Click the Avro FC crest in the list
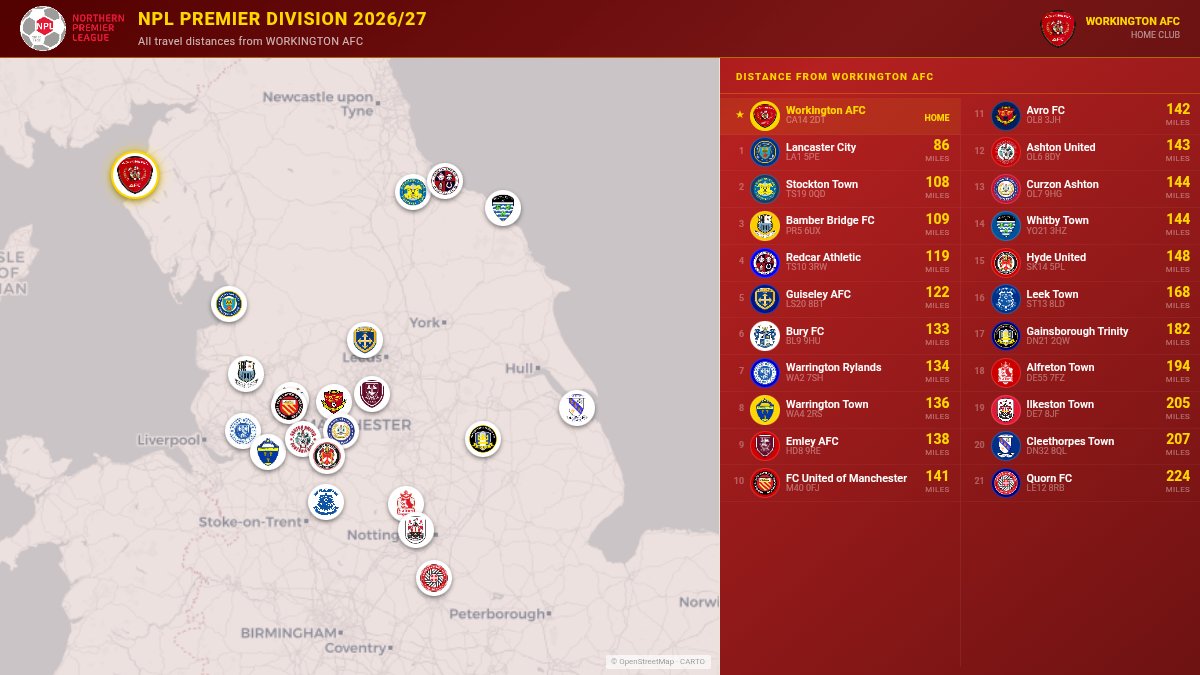Screen dimensions: 1200x675 pos(1006,116)
